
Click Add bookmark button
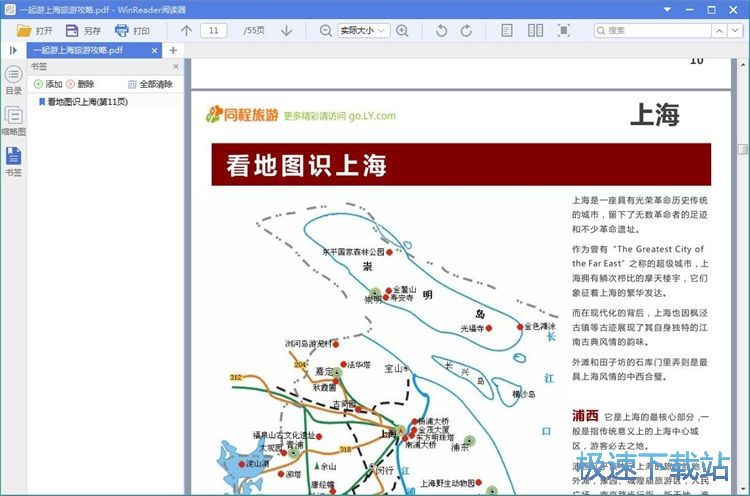click(x=48, y=84)
